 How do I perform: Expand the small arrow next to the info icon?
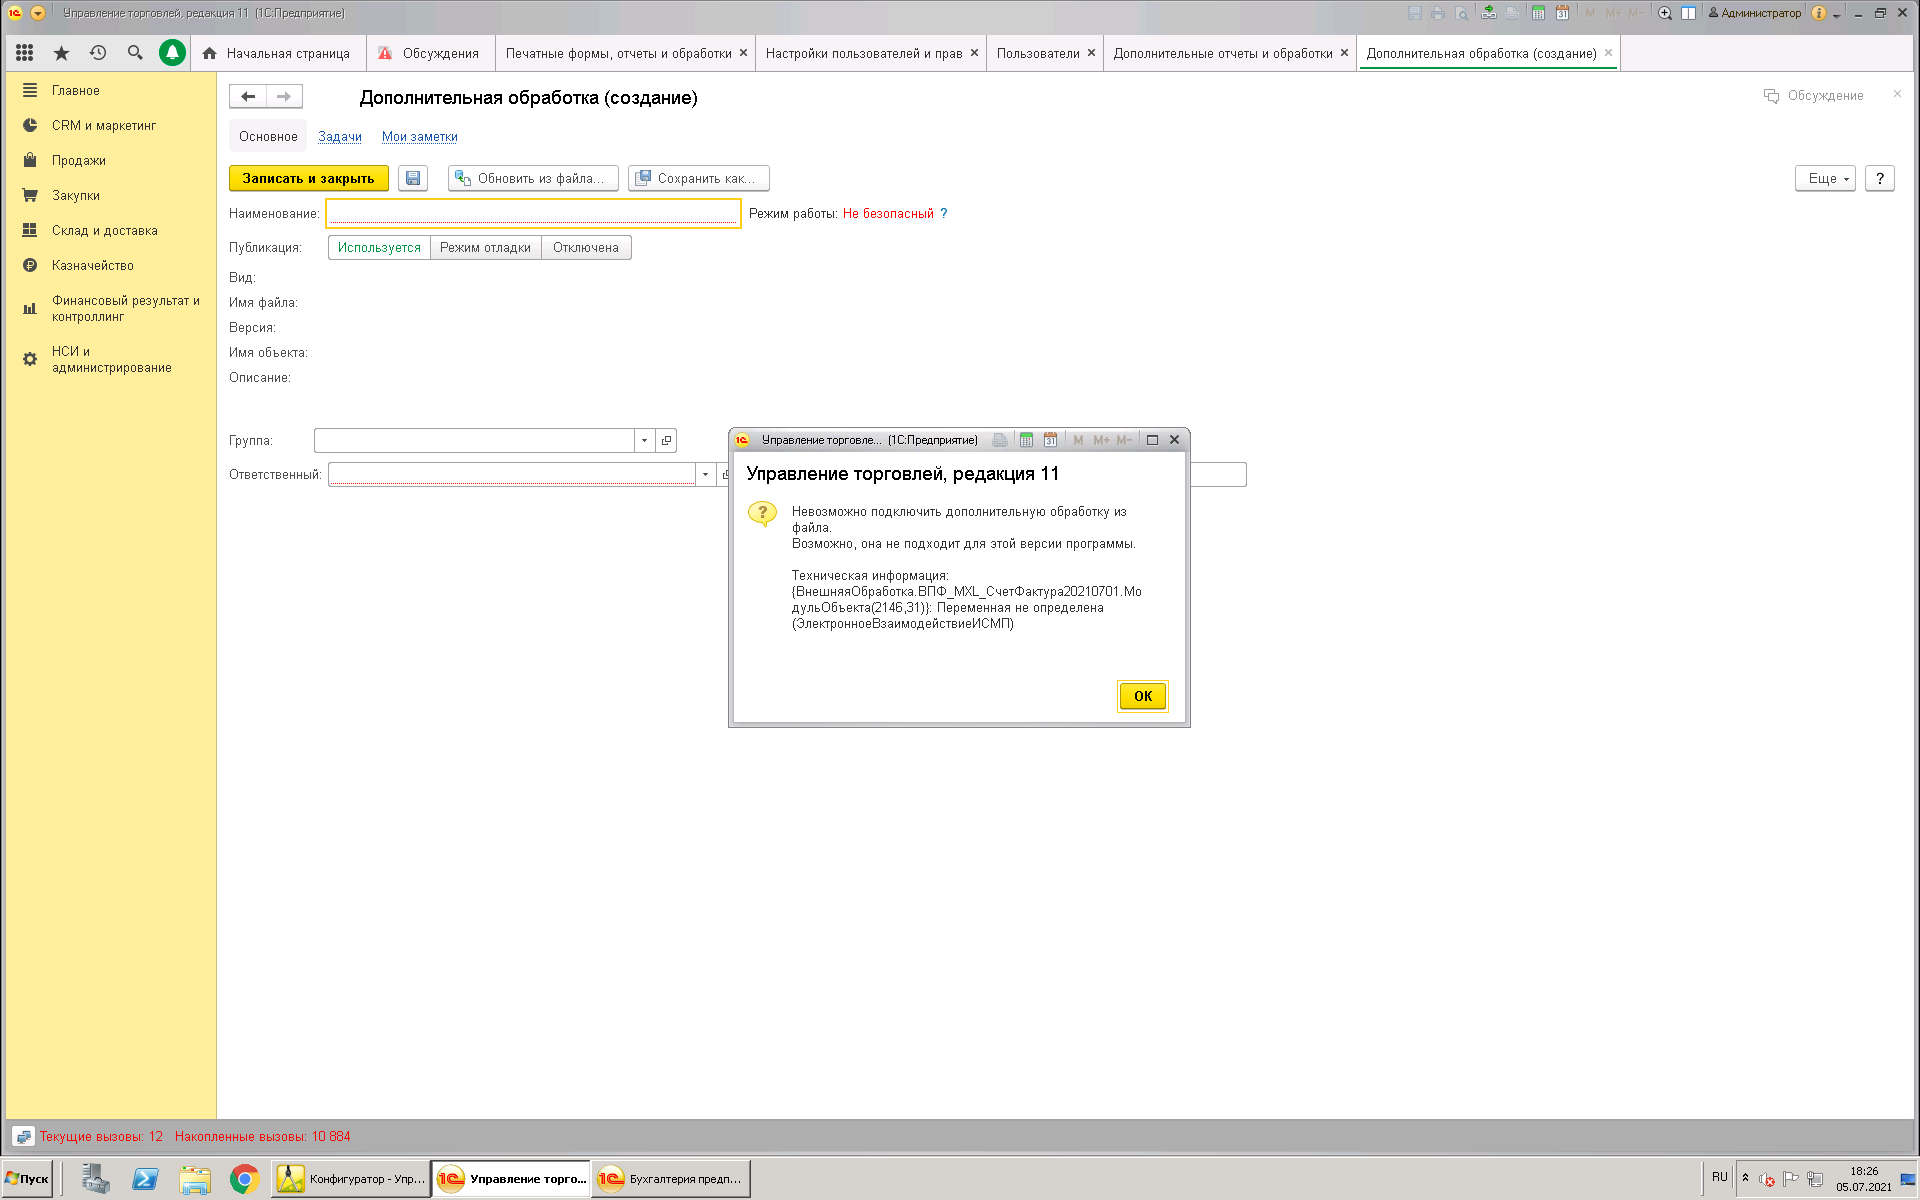[1837, 14]
